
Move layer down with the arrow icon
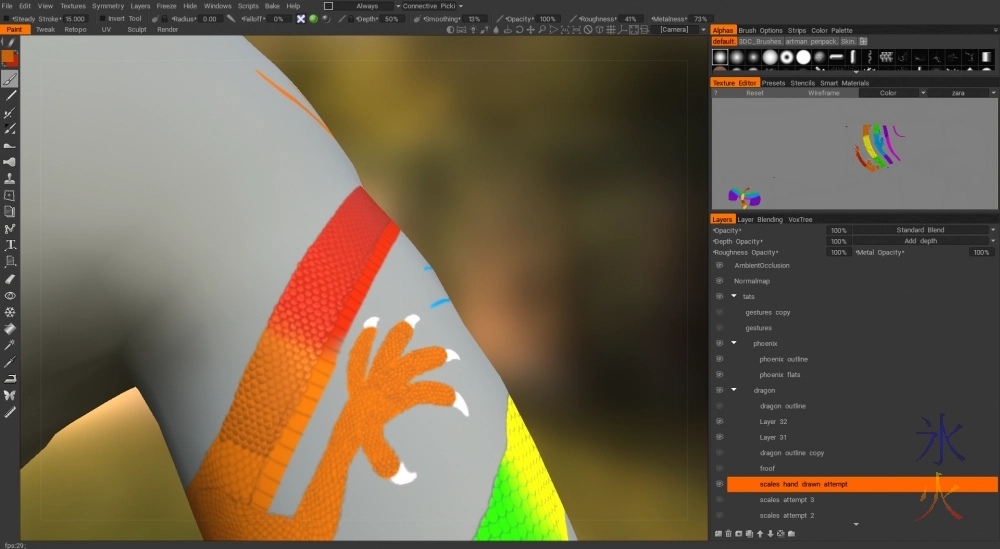click(770, 534)
